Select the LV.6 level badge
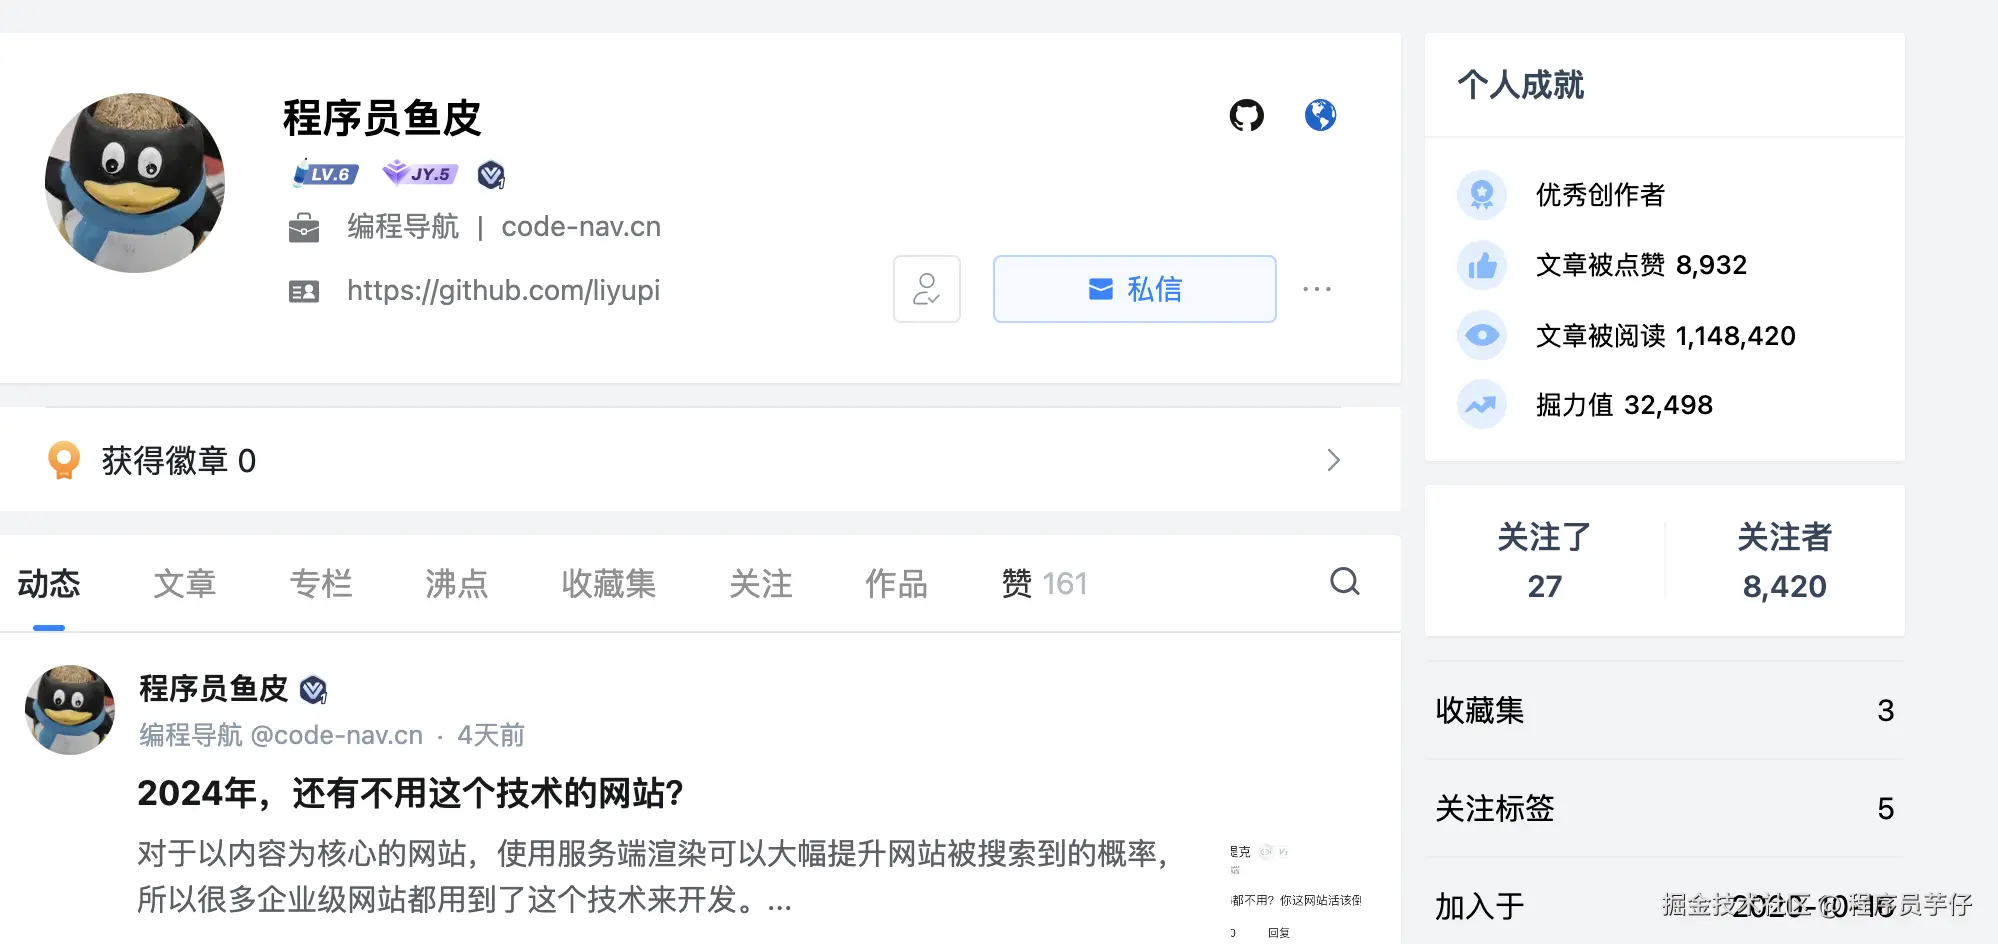 [x=322, y=173]
